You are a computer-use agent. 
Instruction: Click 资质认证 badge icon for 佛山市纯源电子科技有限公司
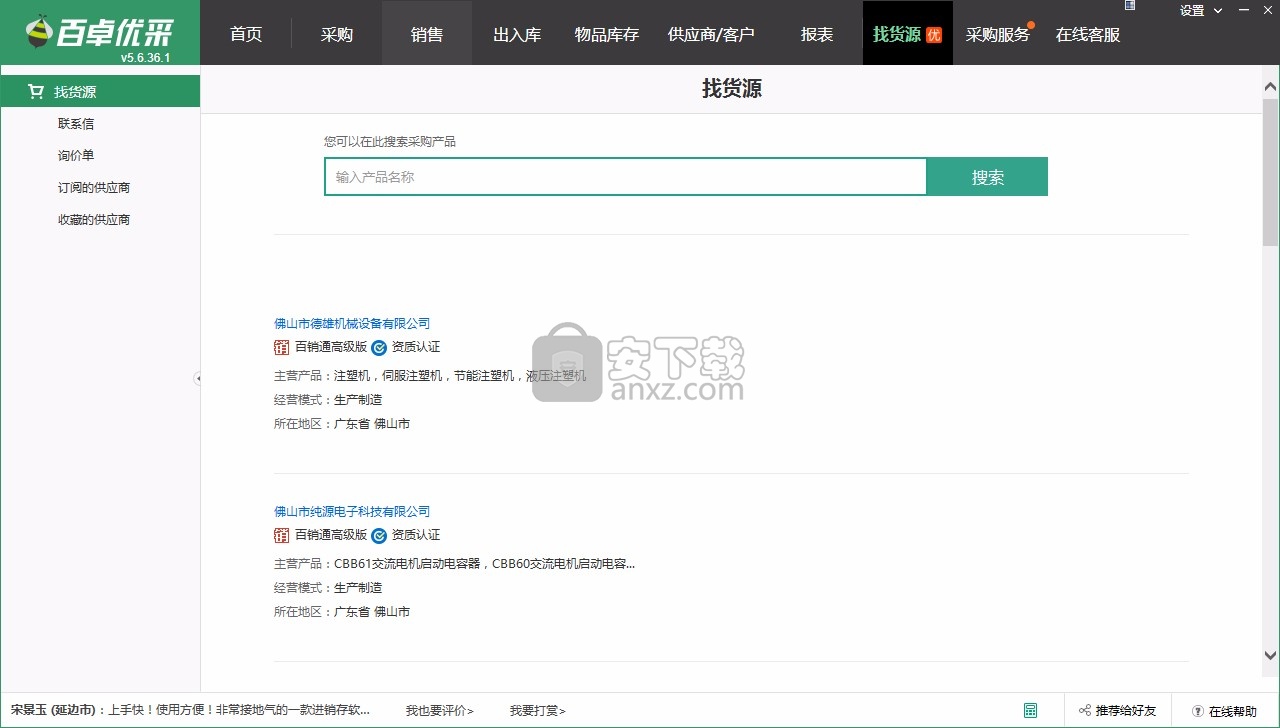[379, 536]
